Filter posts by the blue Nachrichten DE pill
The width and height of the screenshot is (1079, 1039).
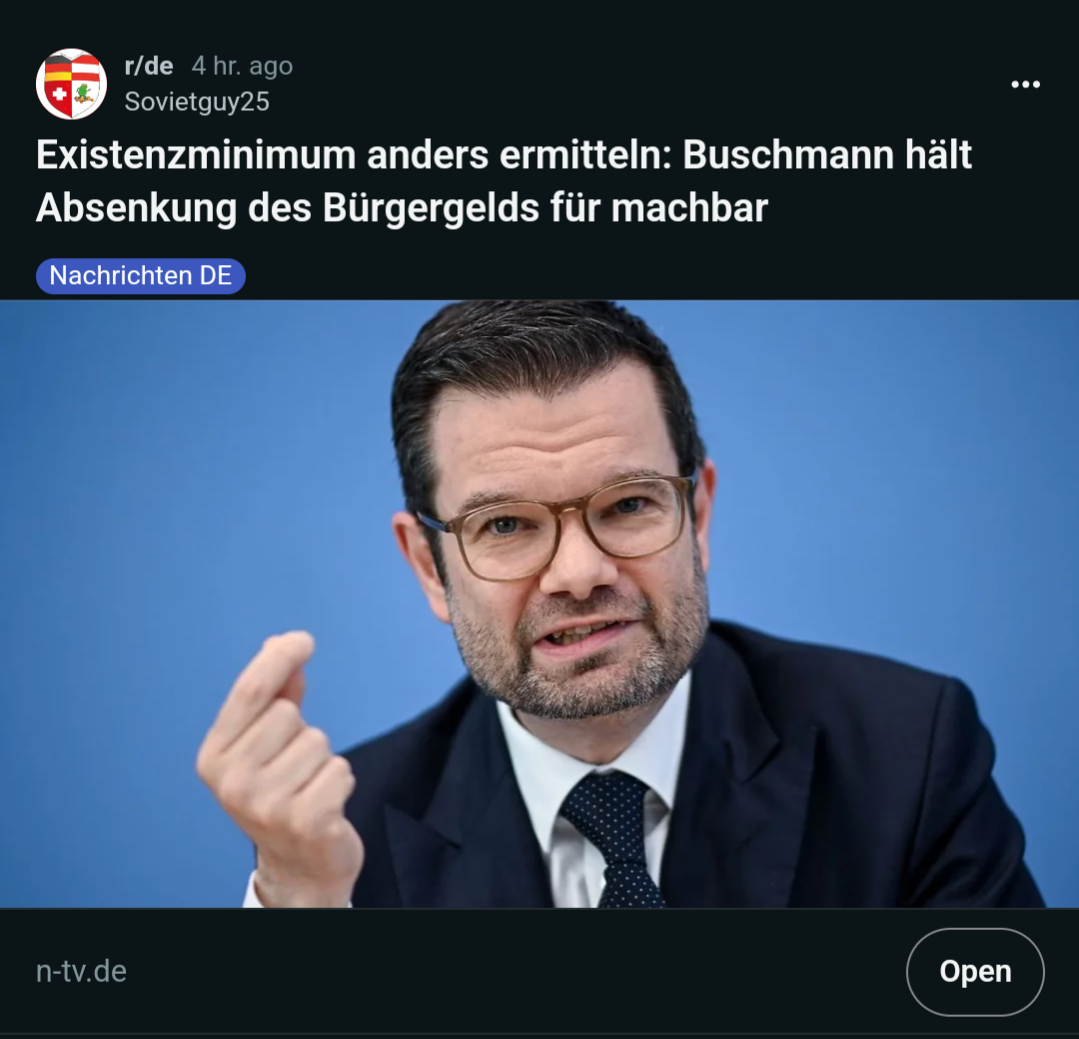(x=140, y=276)
